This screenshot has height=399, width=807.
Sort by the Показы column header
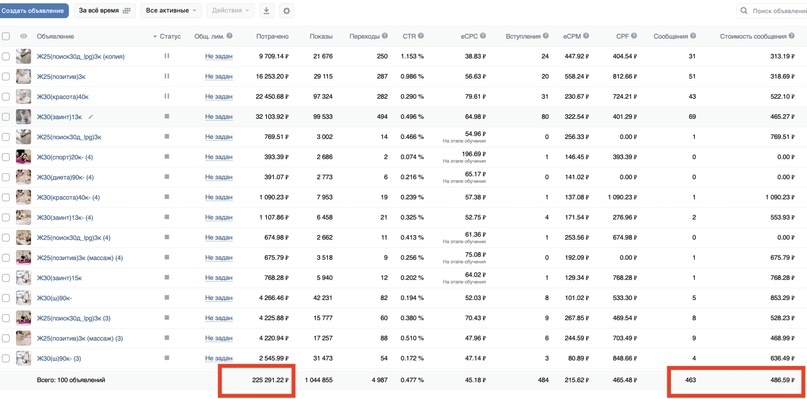(321, 36)
